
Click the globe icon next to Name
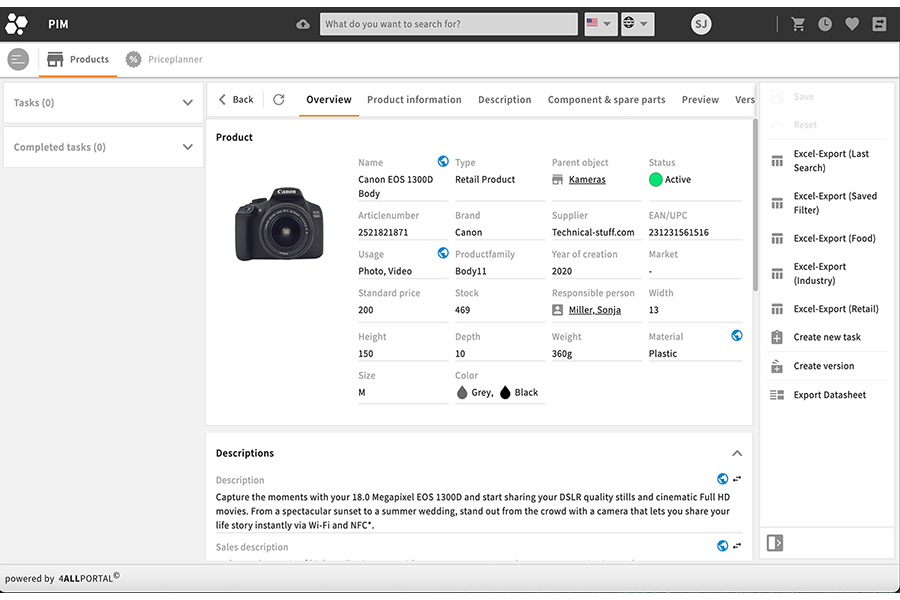click(443, 161)
